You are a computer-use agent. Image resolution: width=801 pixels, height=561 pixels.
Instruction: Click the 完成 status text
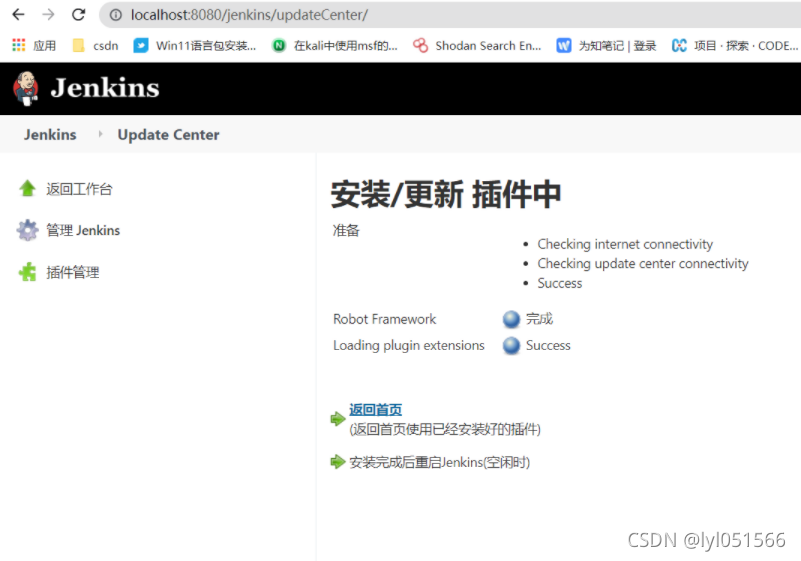(539, 319)
